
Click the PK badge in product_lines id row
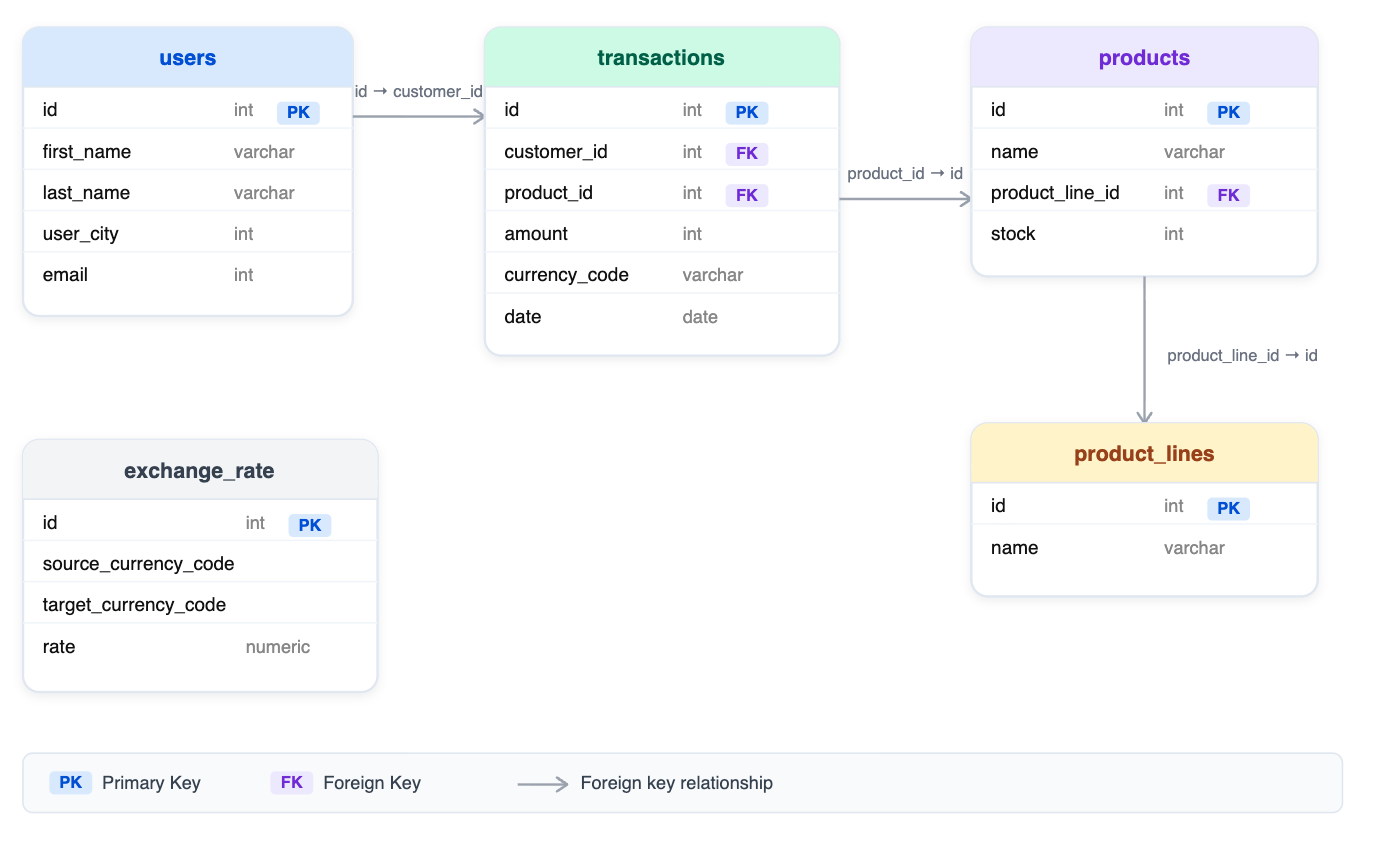pyautogui.click(x=1229, y=508)
